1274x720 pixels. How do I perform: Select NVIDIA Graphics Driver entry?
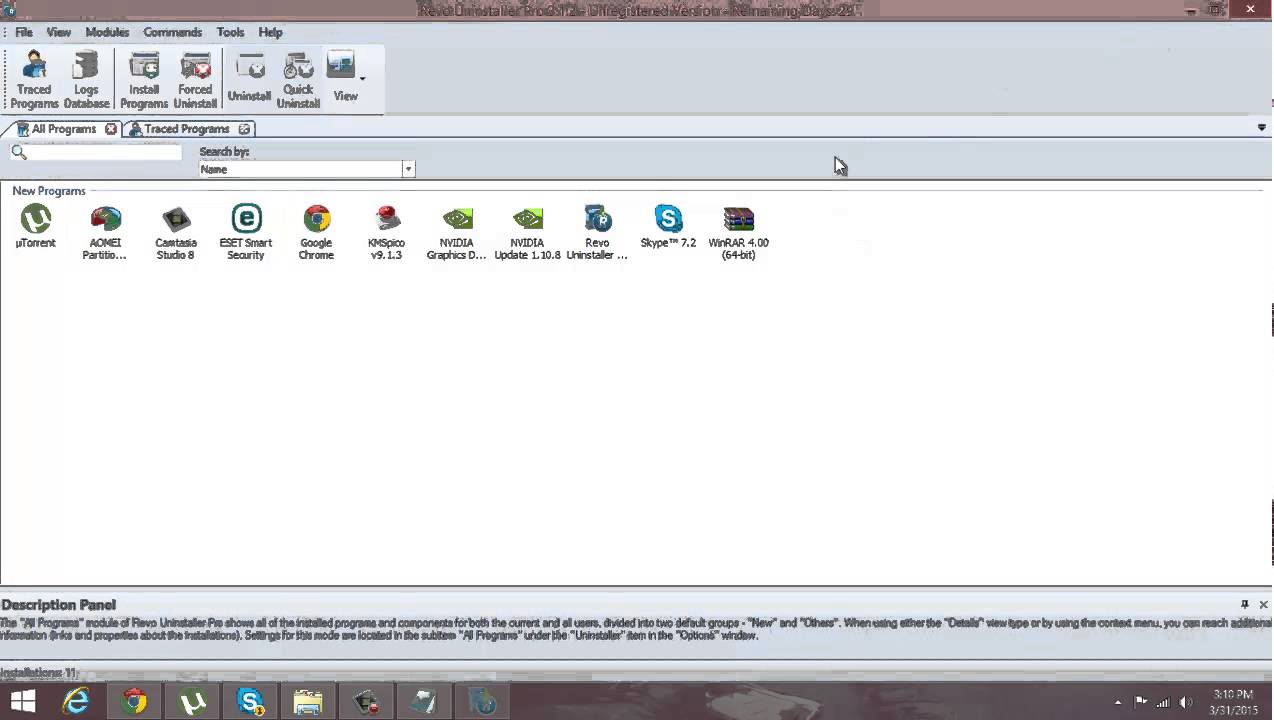[x=457, y=232]
